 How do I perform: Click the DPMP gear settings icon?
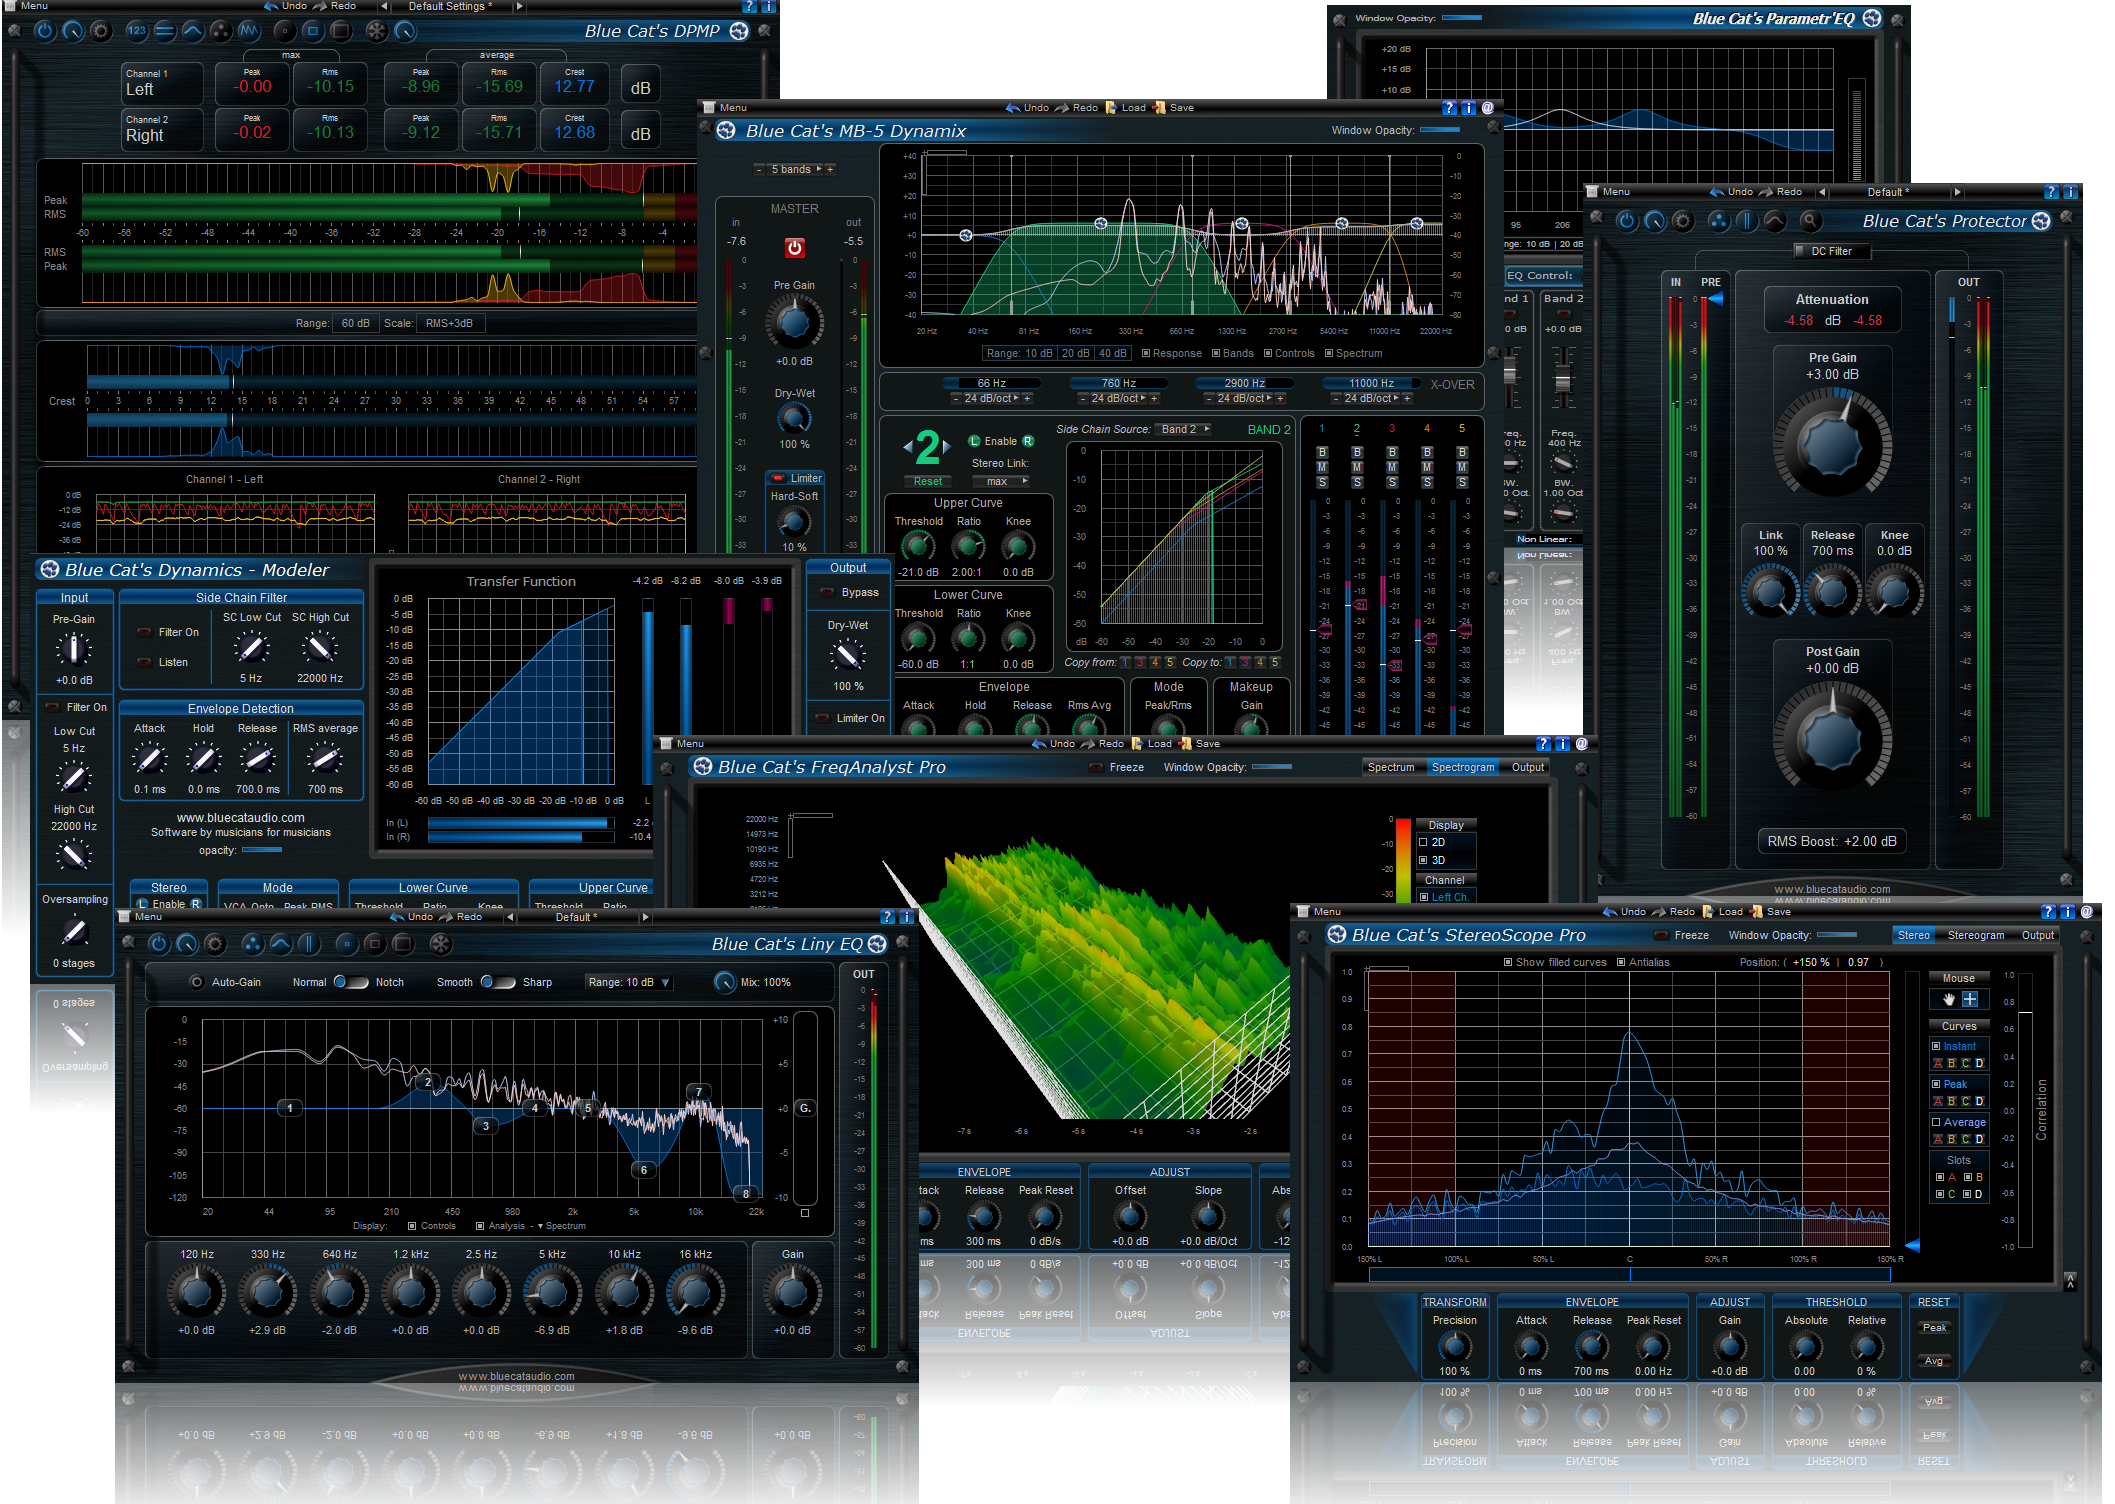[100, 31]
